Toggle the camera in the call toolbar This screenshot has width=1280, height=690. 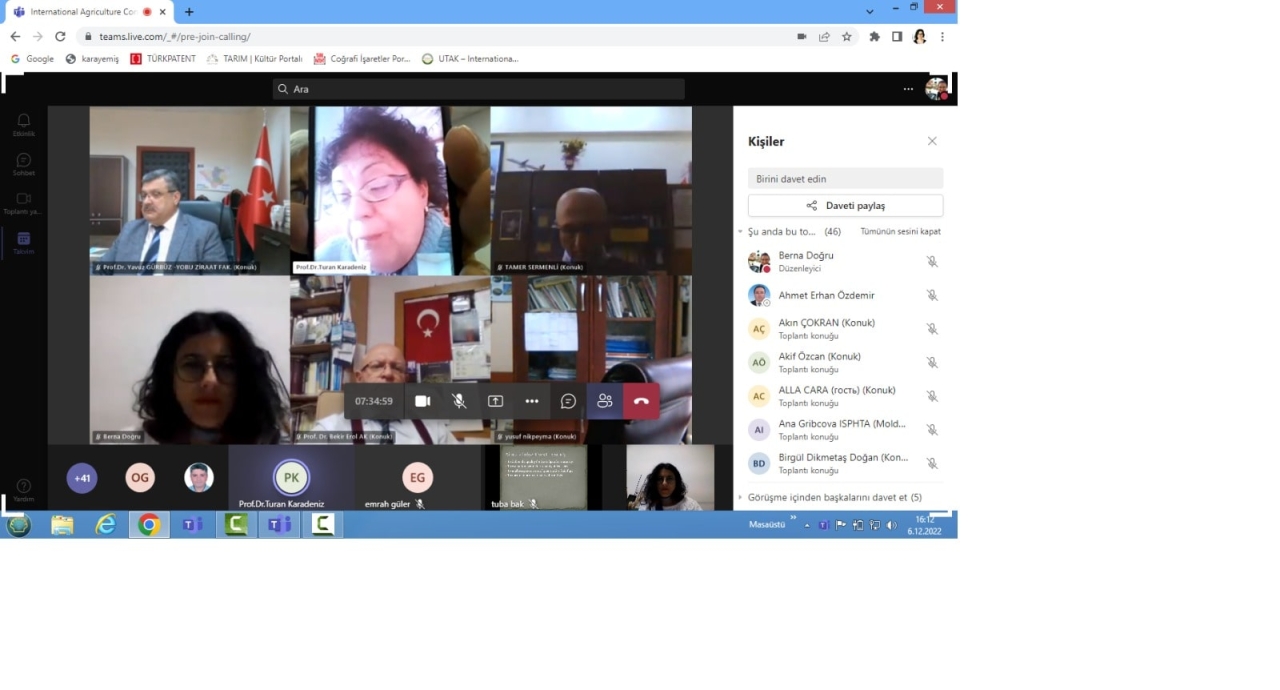[x=422, y=401]
